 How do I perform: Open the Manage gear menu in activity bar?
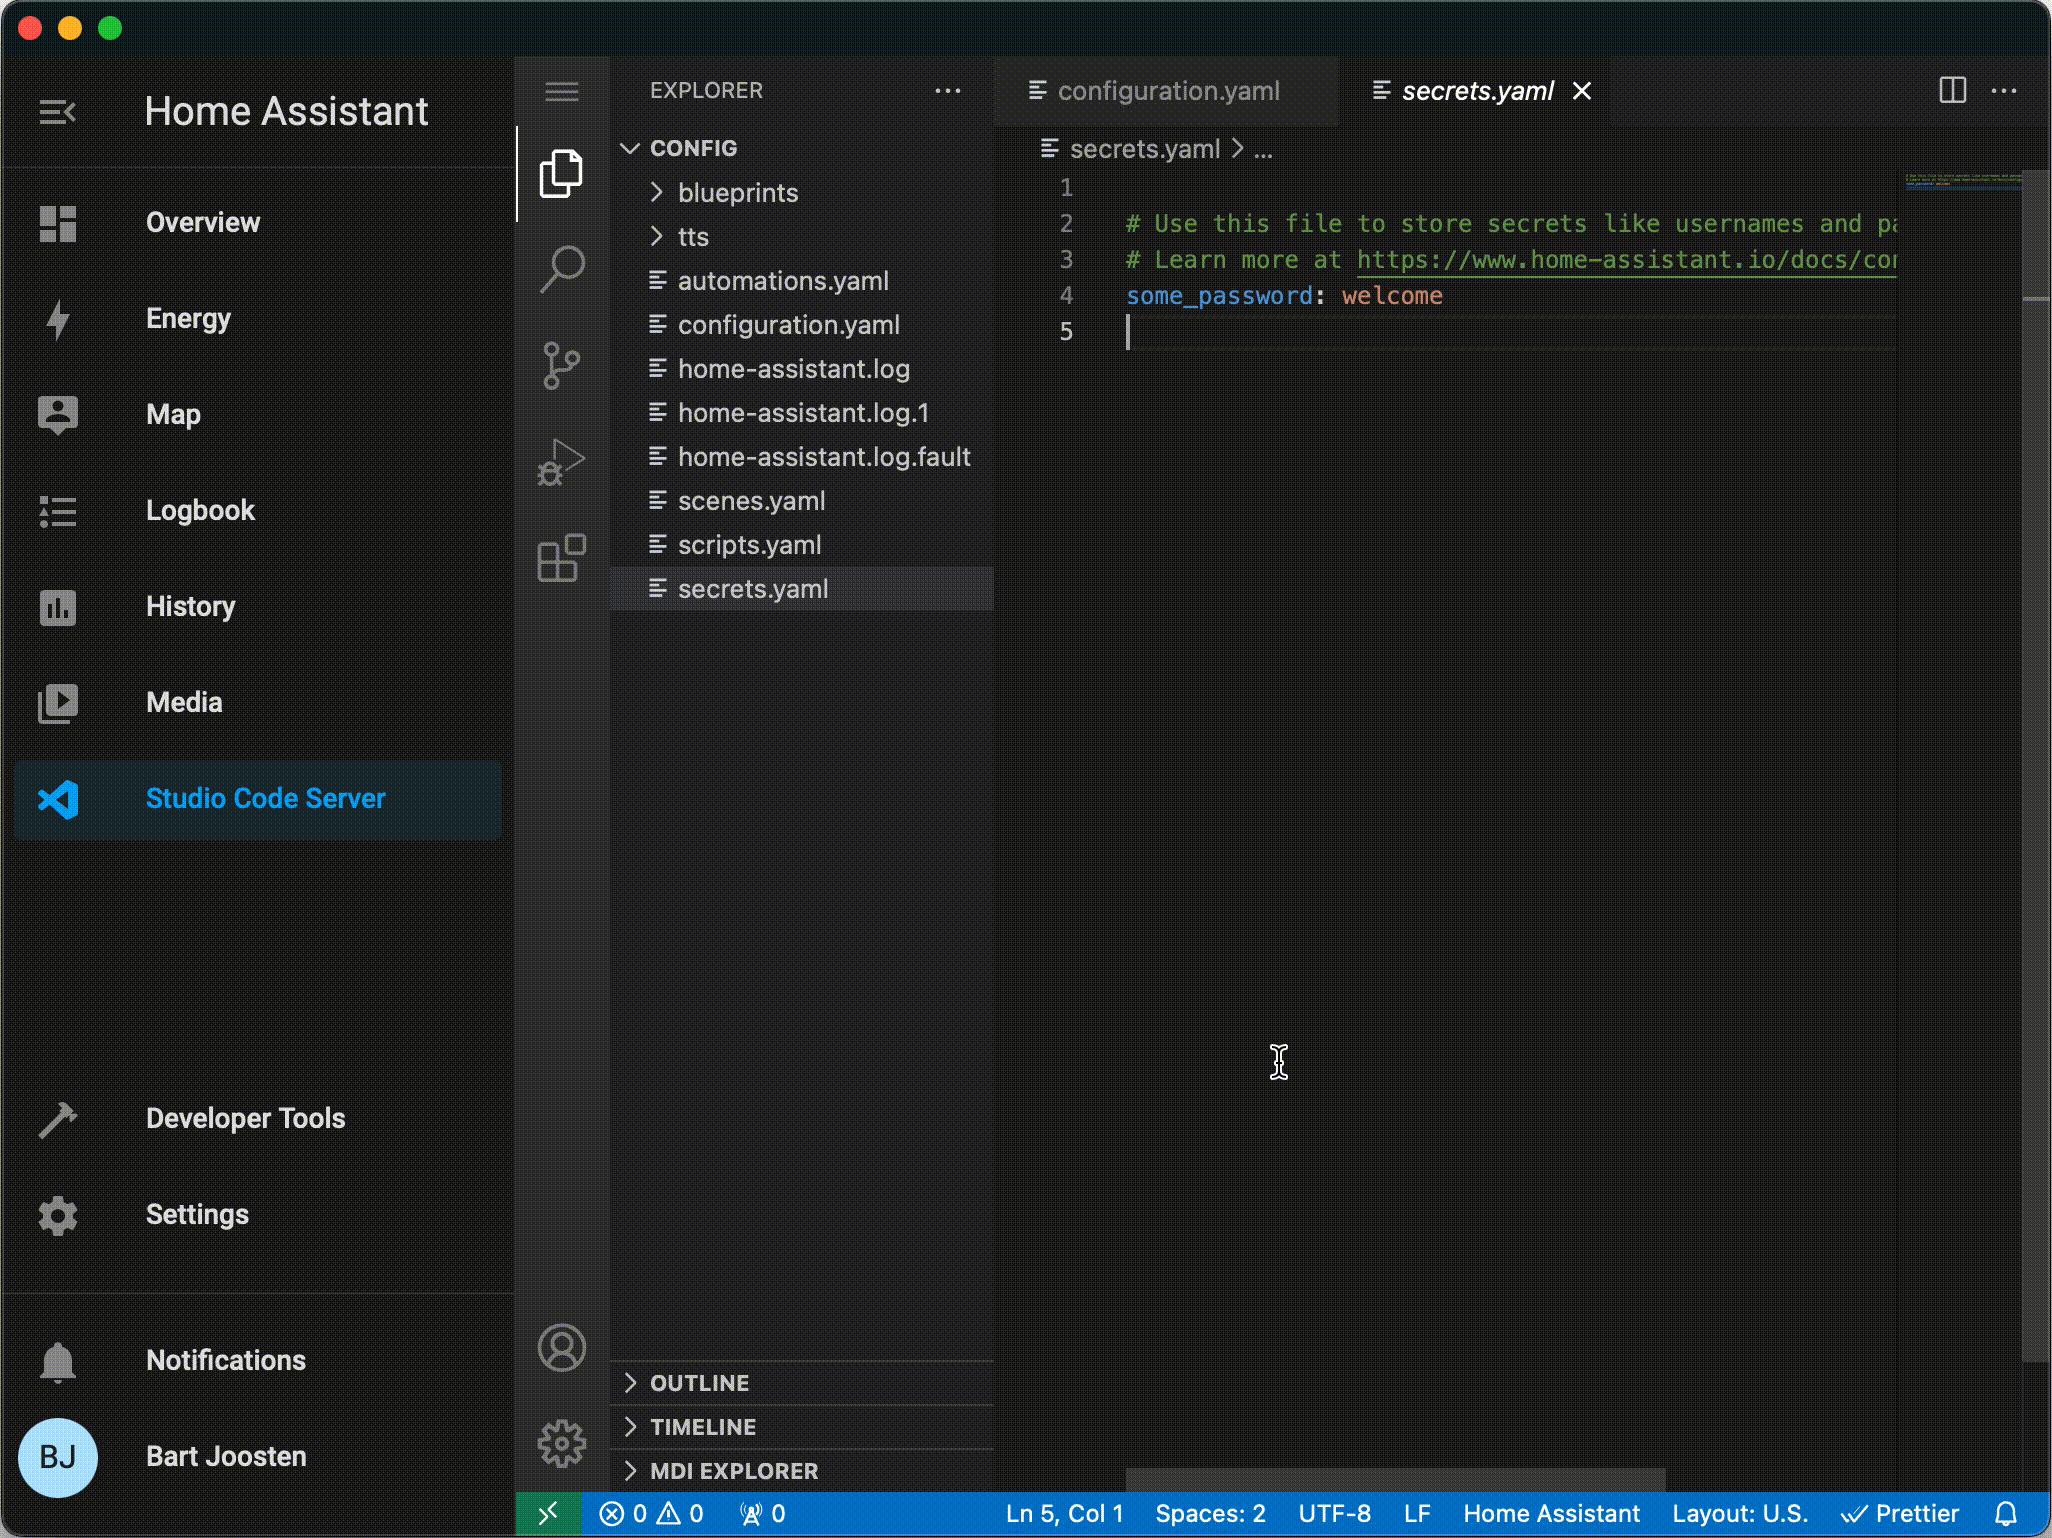(x=562, y=1444)
